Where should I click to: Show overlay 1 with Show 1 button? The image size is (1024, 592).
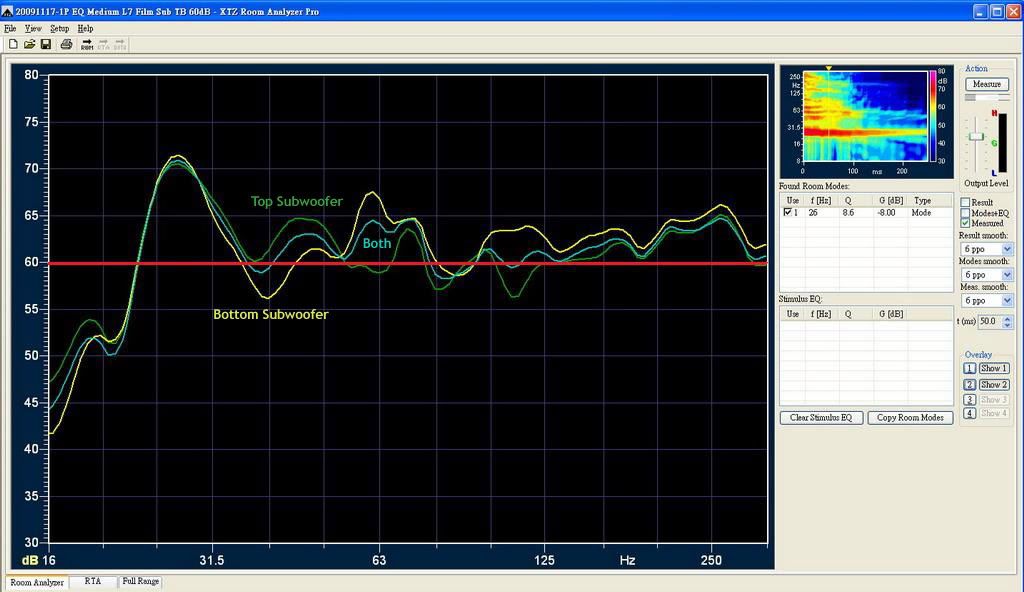(994, 369)
